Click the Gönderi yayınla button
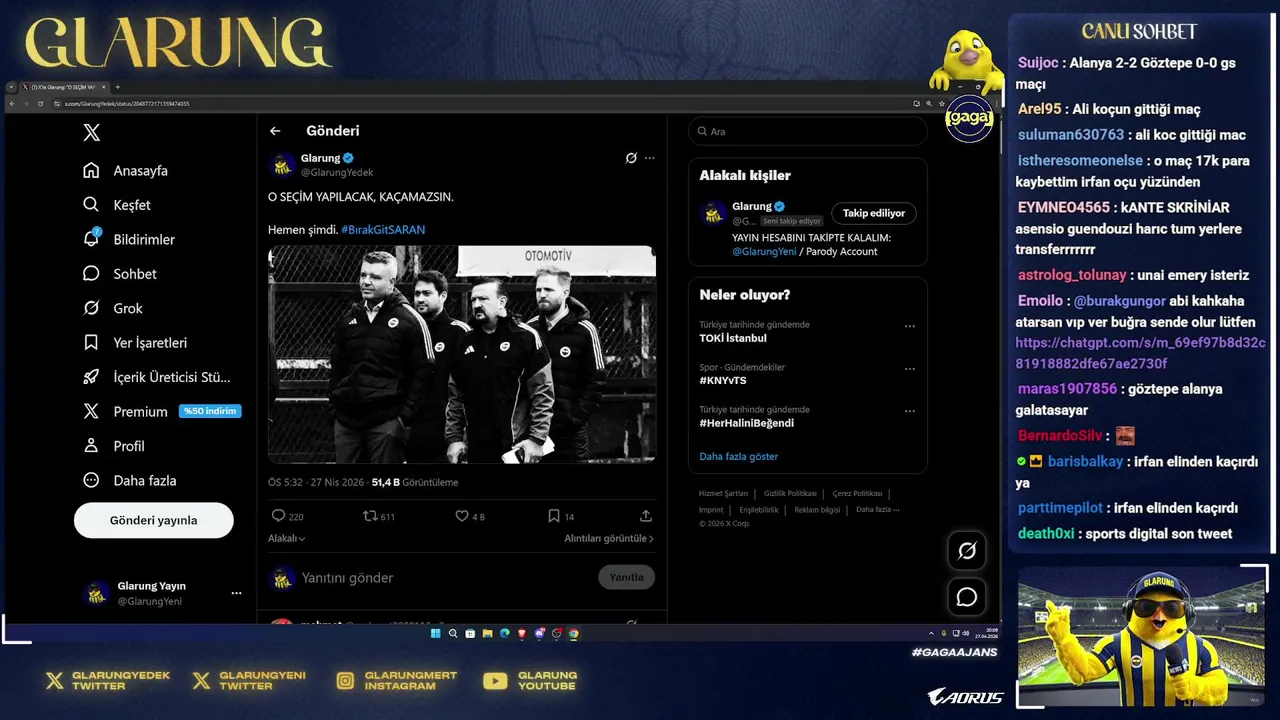The image size is (1280, 720). coord(154,520)
